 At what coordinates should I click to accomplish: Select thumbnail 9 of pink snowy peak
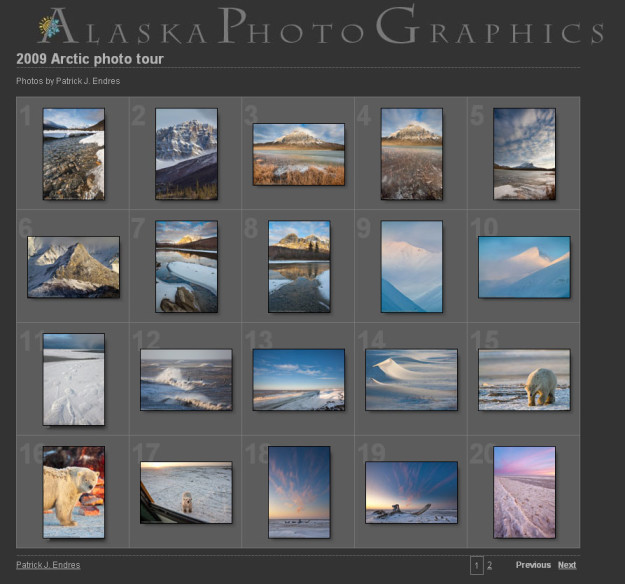point(411,267)
